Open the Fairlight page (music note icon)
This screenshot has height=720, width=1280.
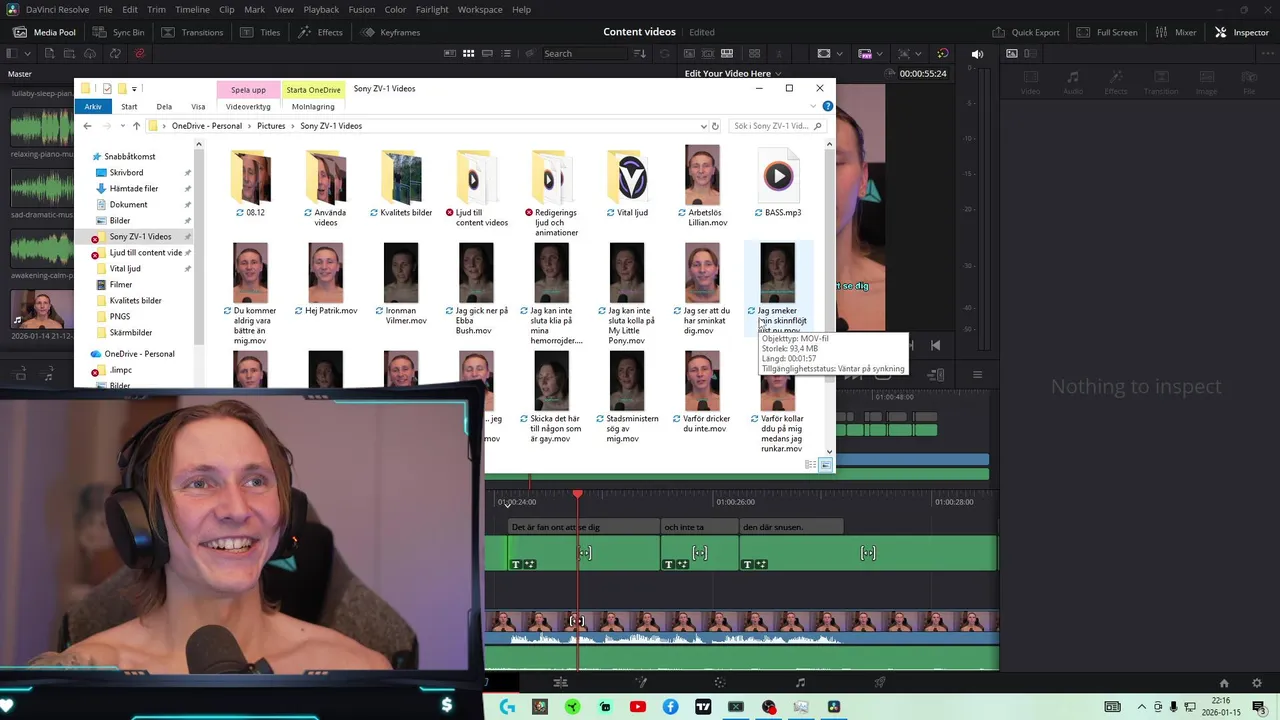coord(800,683)
